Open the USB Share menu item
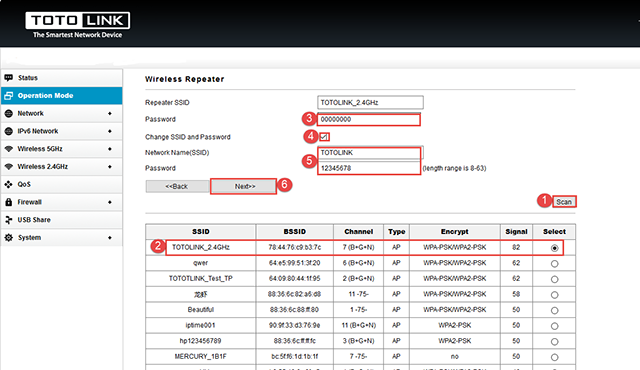This screenshot has height=370, width=640. click(x=61, y=220)
